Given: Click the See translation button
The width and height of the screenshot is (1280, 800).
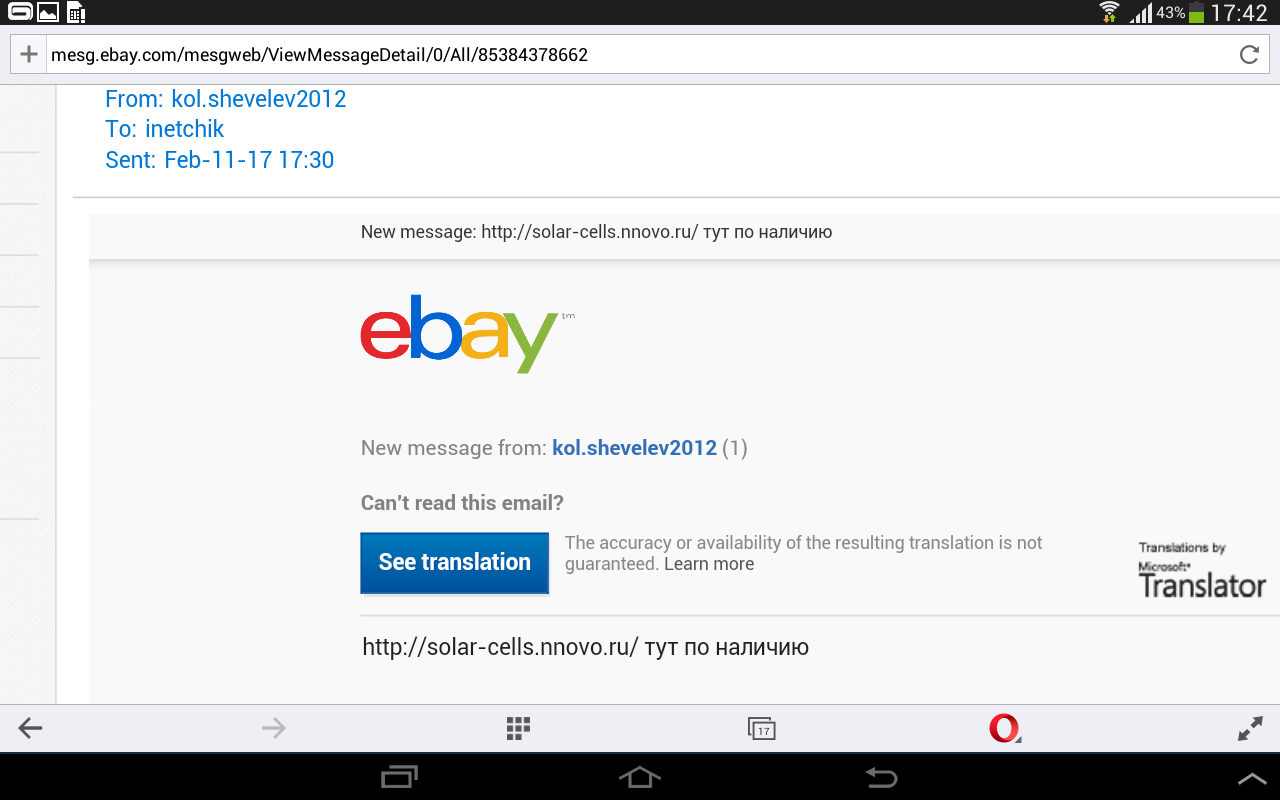Looking at the screenshot, I should (x=455, y=562).
